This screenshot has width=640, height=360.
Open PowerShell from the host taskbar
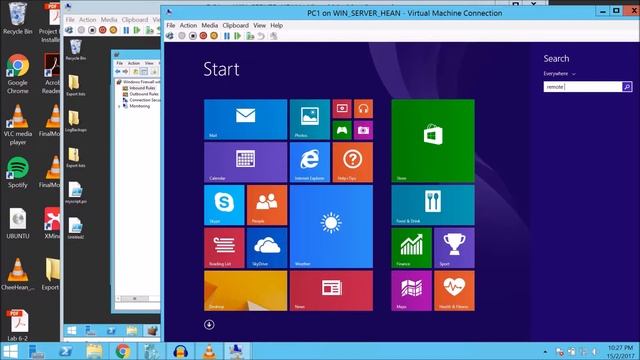point(66,351)
